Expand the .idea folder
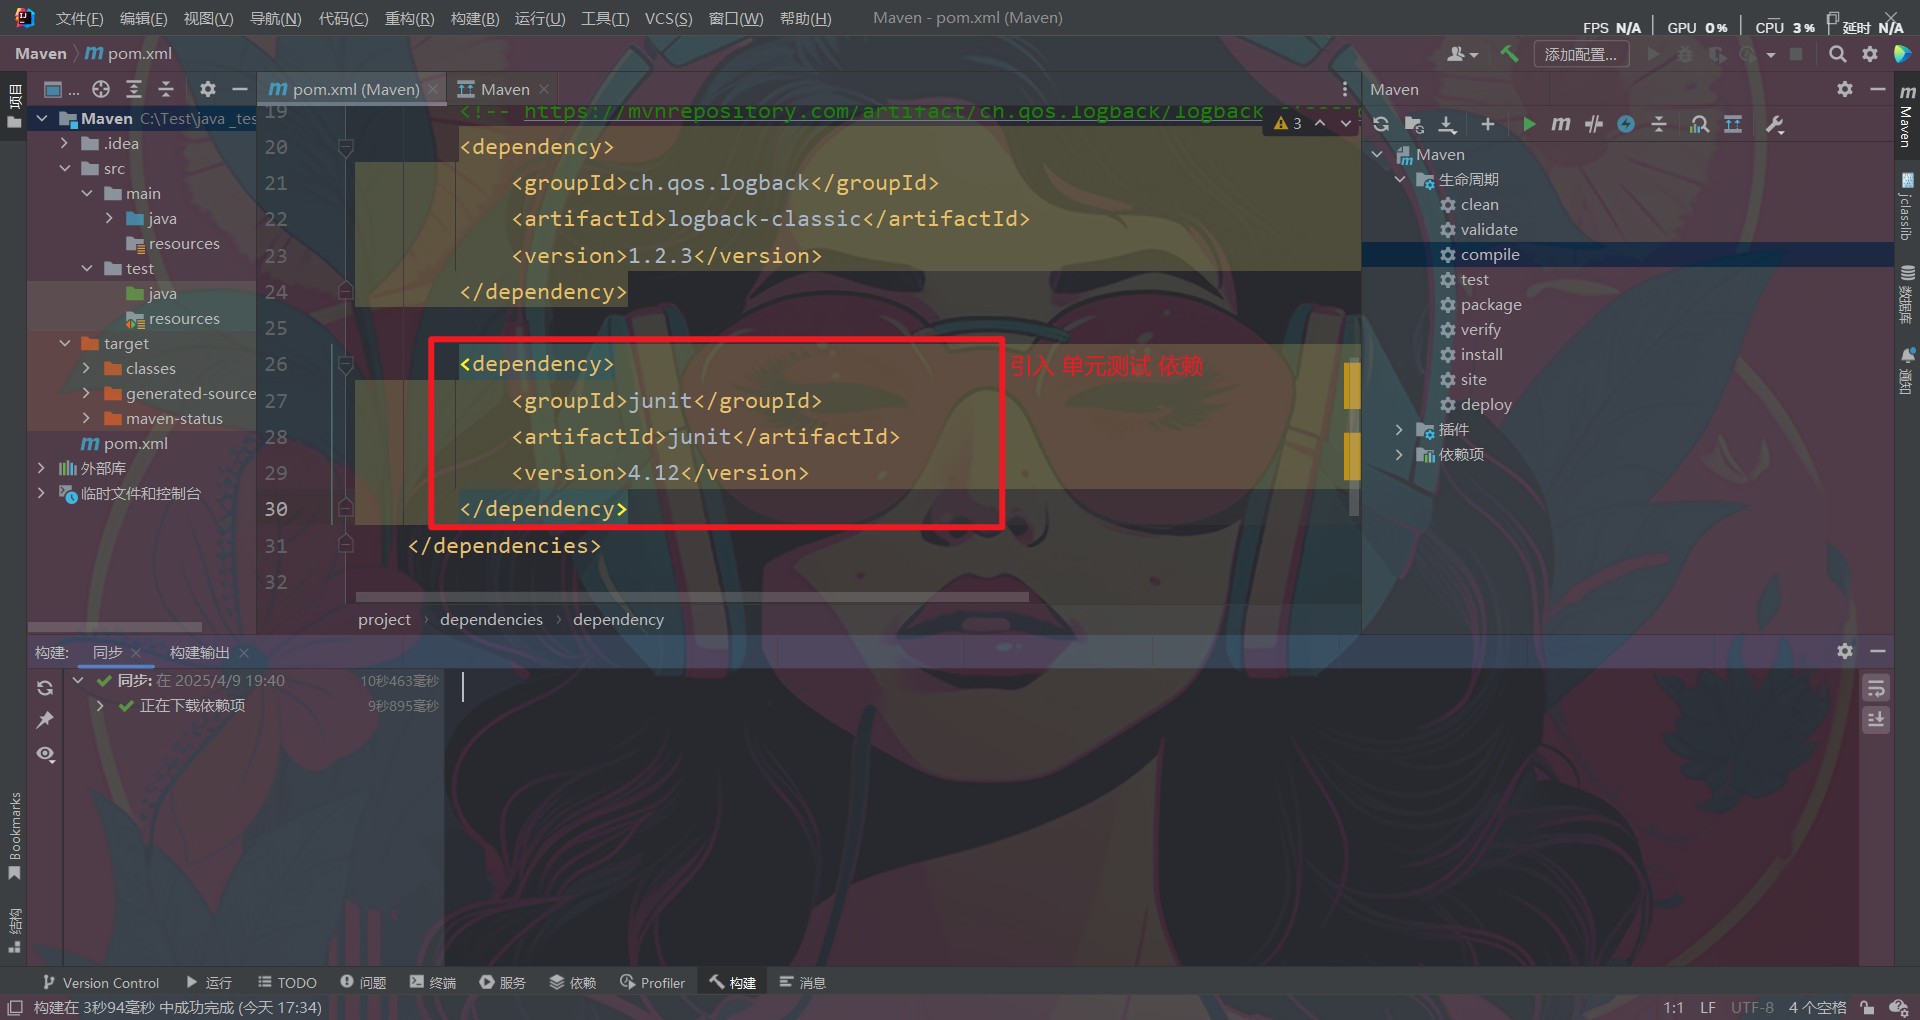 [65, 143]
